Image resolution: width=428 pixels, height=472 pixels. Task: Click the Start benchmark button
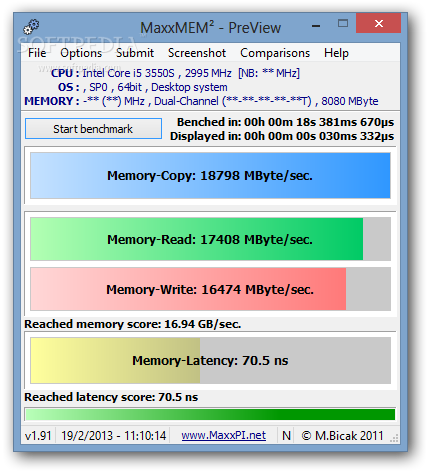tap(93, 129)
